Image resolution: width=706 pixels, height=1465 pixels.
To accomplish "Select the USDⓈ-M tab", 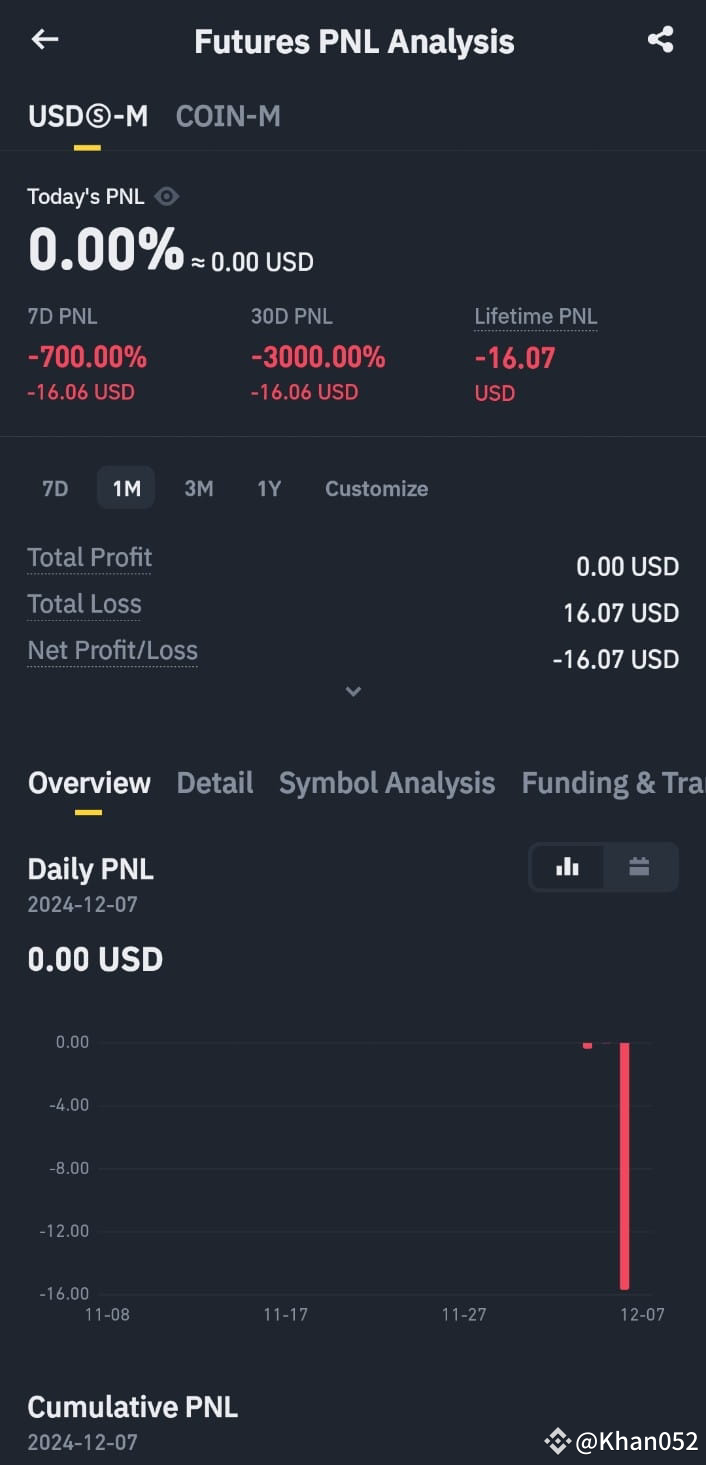I will point(88,117).
